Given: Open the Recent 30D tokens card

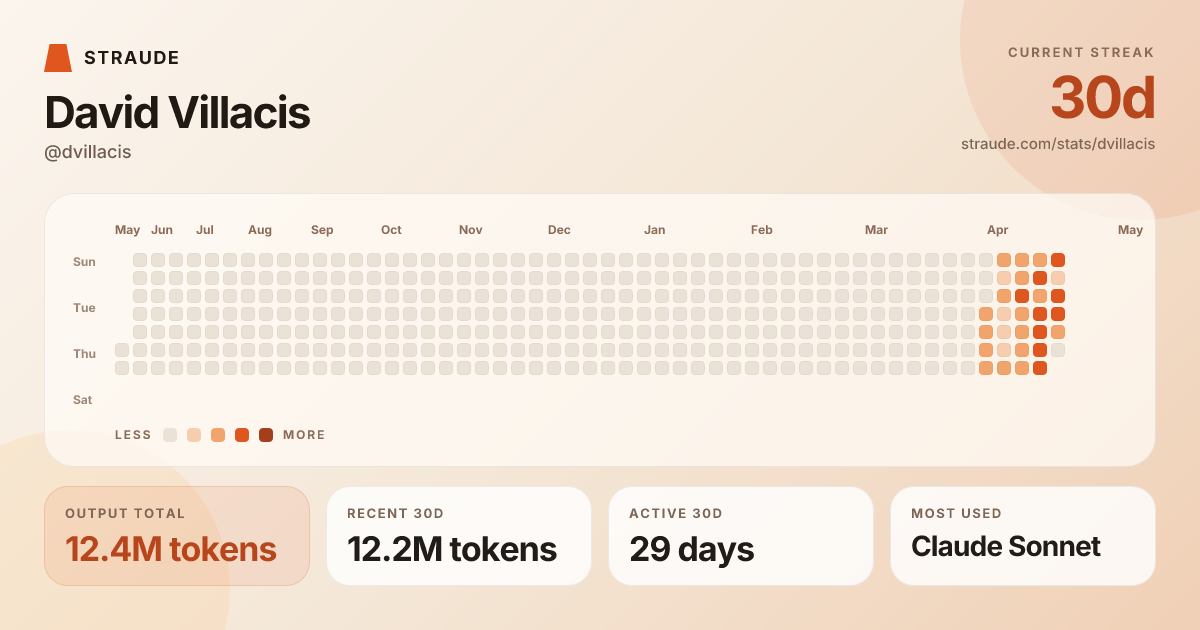Looking at the screenshot, I should tap(459, 536).
